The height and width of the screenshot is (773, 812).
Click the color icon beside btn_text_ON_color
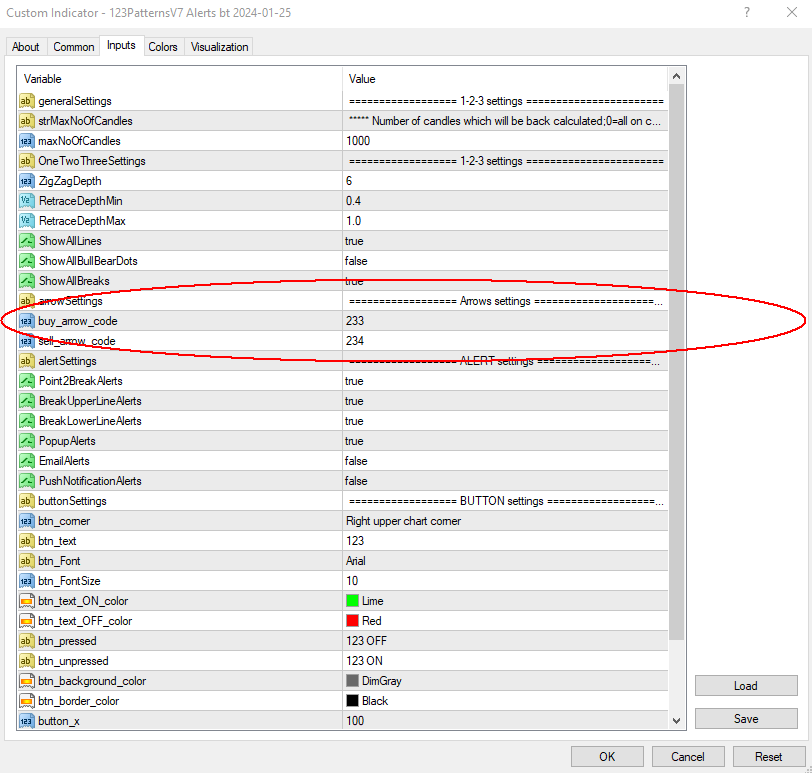click(26, 601)
